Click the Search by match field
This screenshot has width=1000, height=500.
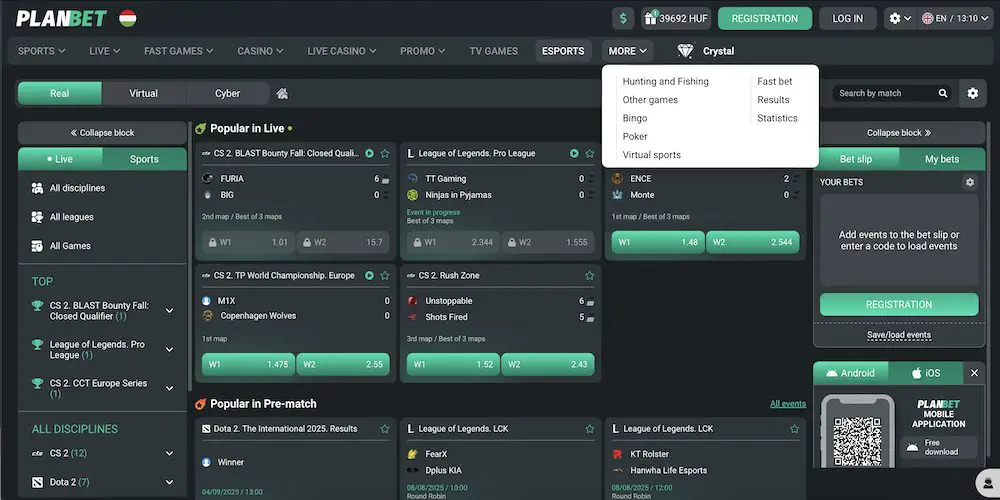883,93
